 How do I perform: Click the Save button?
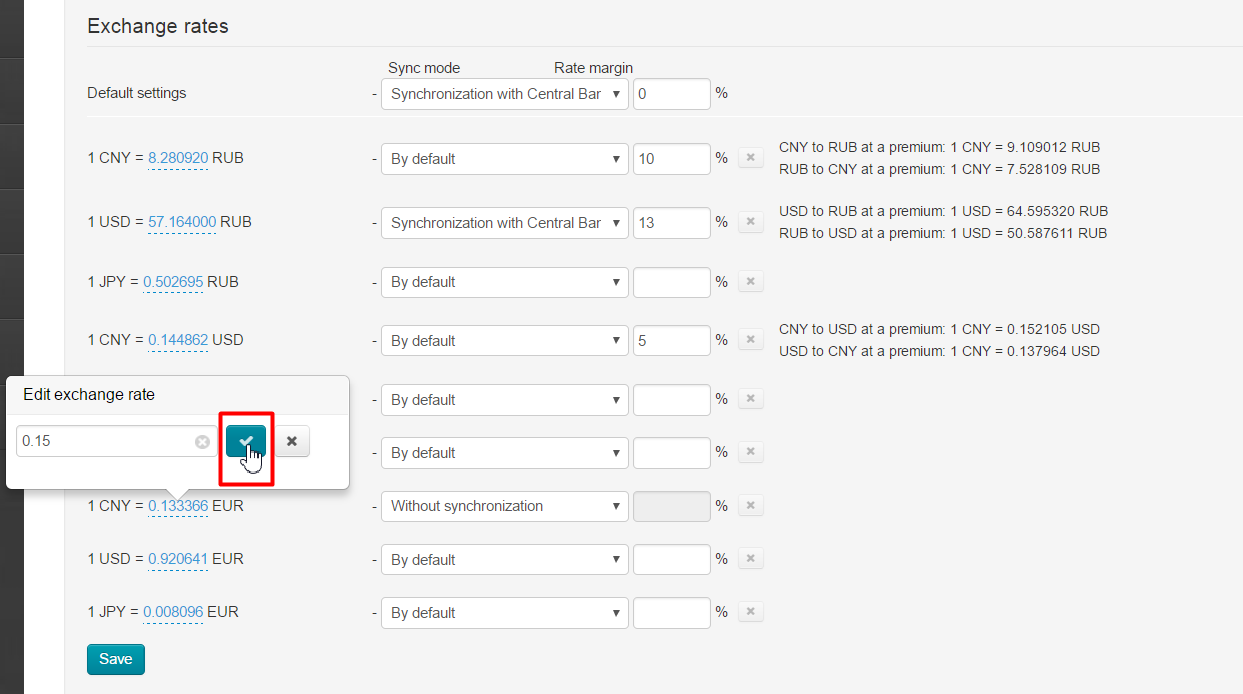[x=116, y=659]
